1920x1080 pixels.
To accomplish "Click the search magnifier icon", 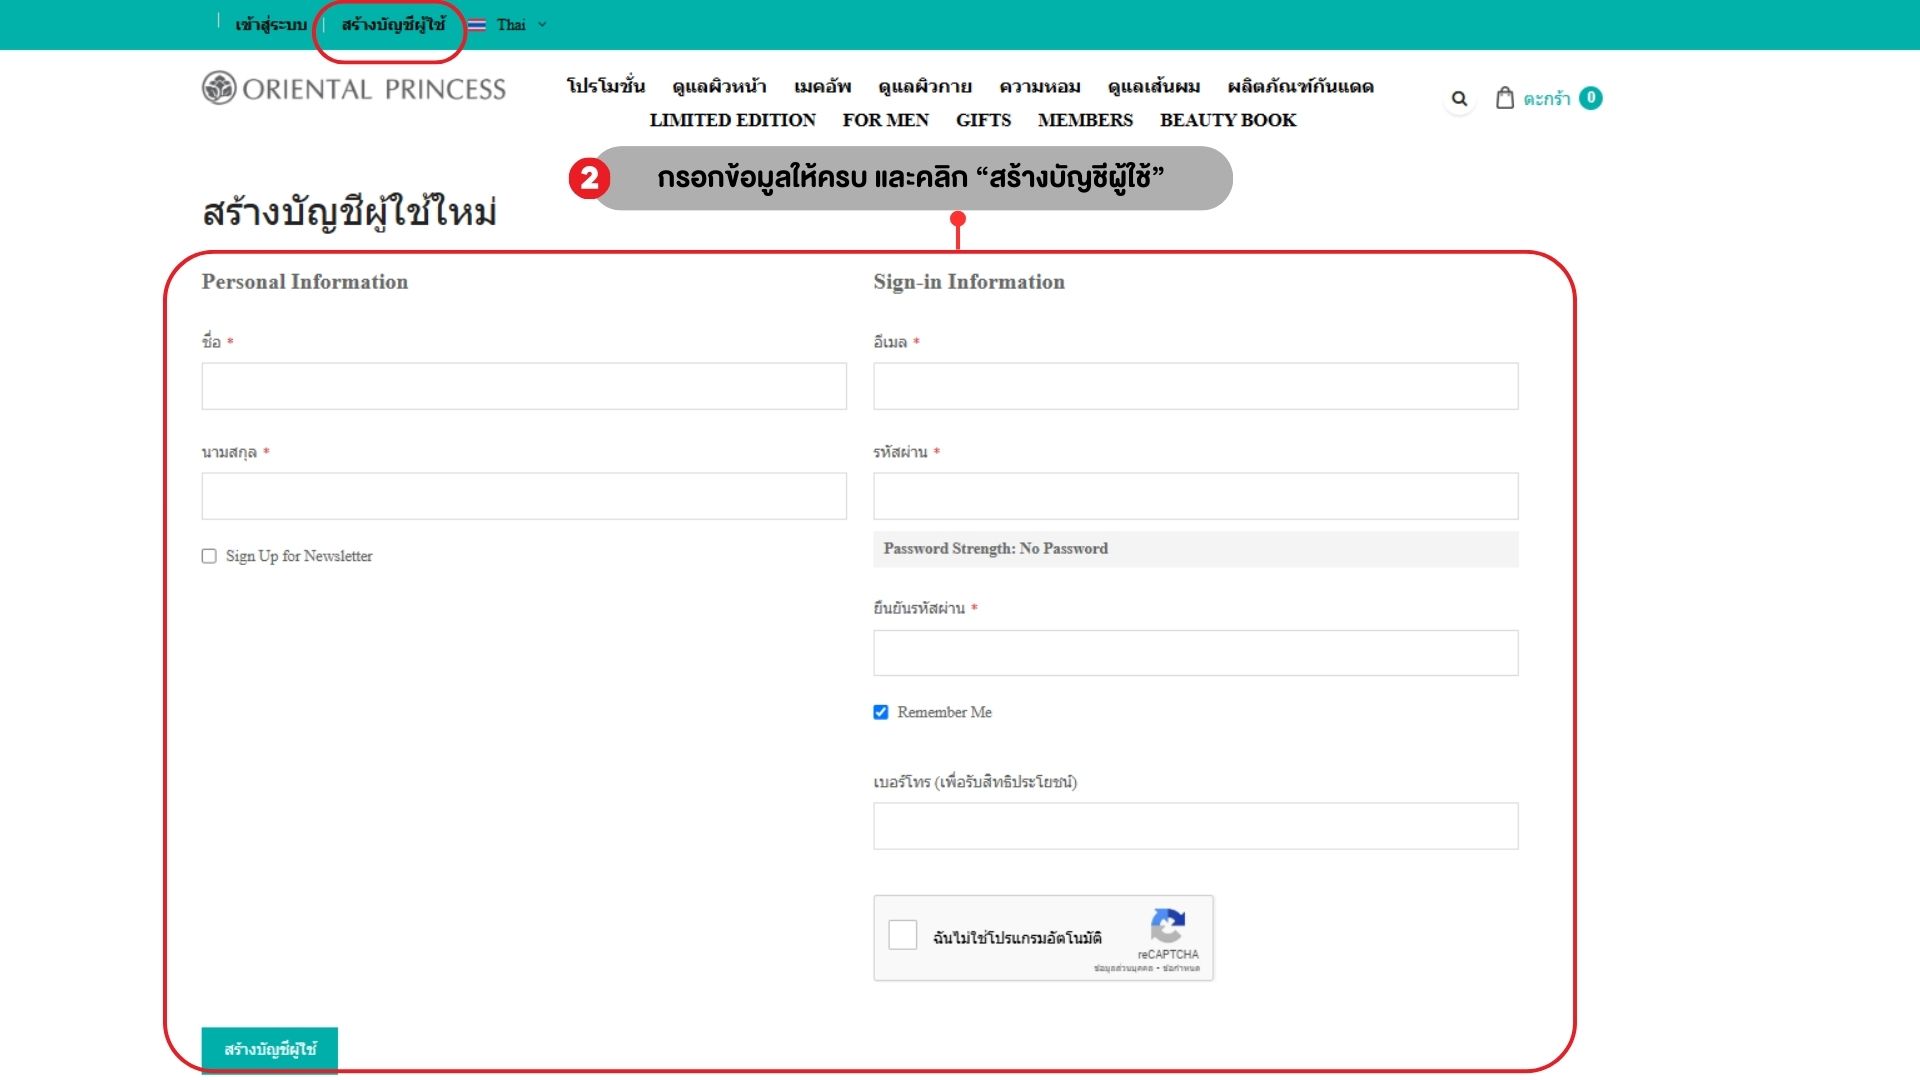I will coord(1459,99).
